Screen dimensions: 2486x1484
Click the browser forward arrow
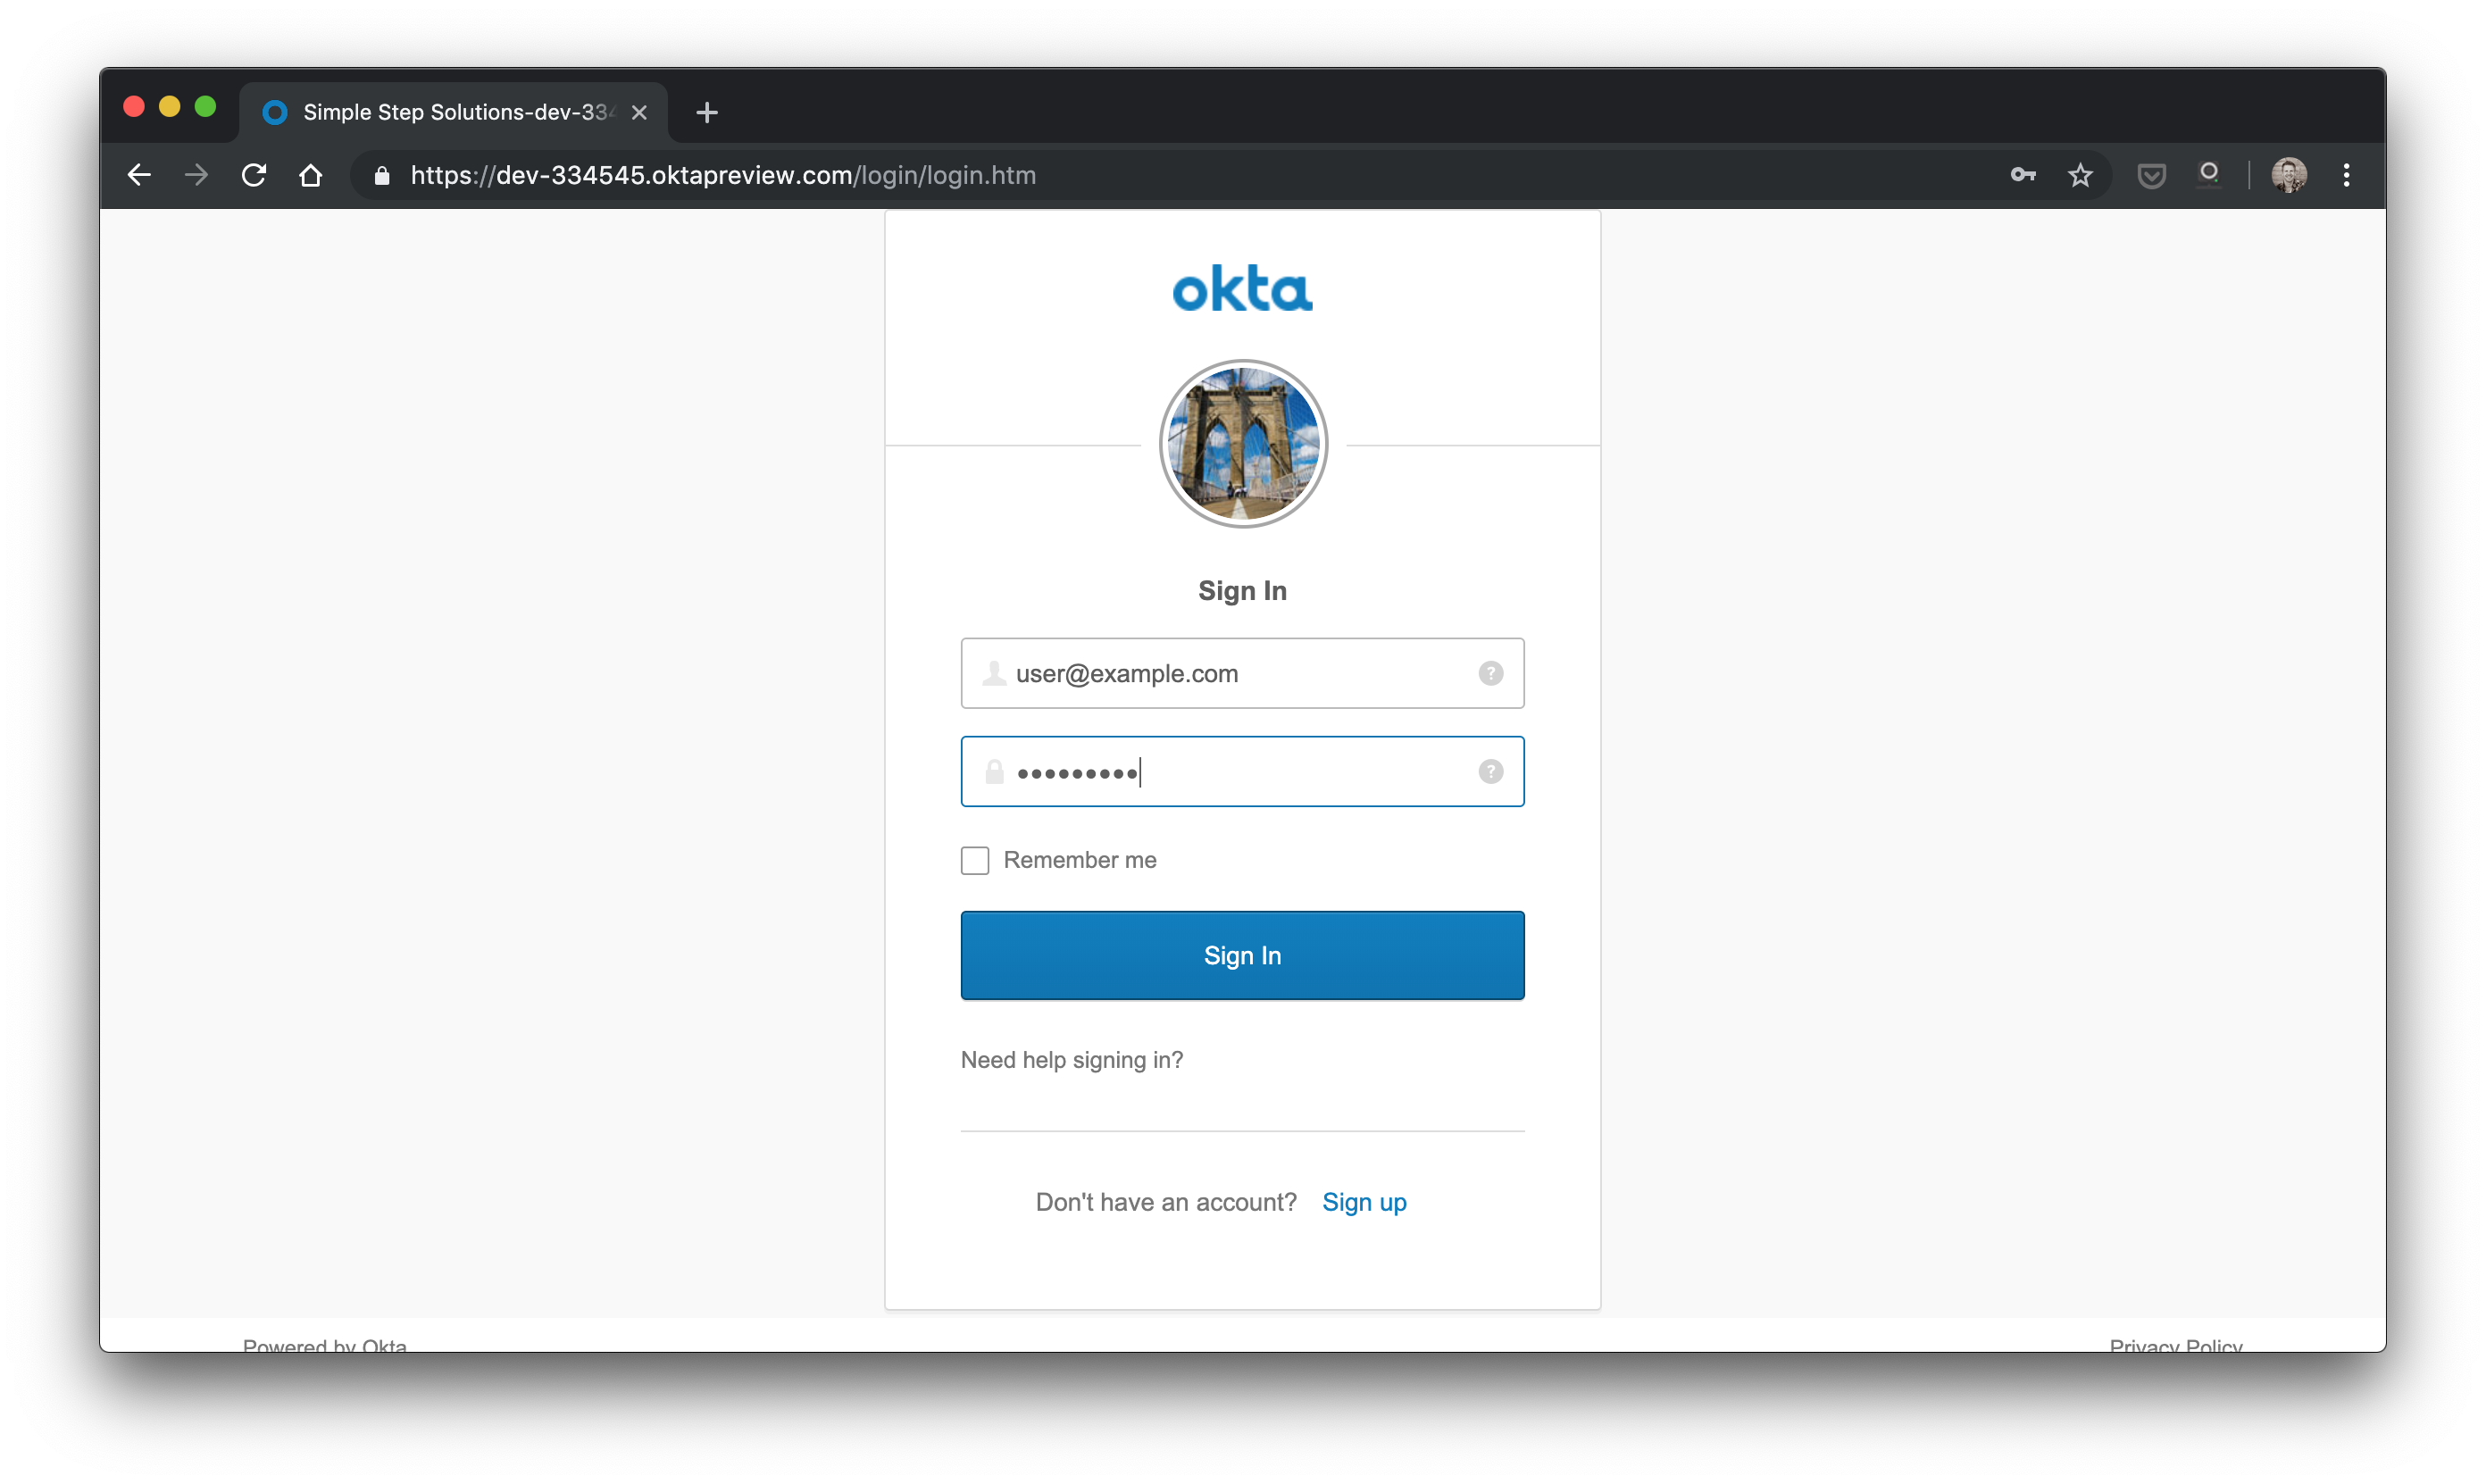(196, 175)
